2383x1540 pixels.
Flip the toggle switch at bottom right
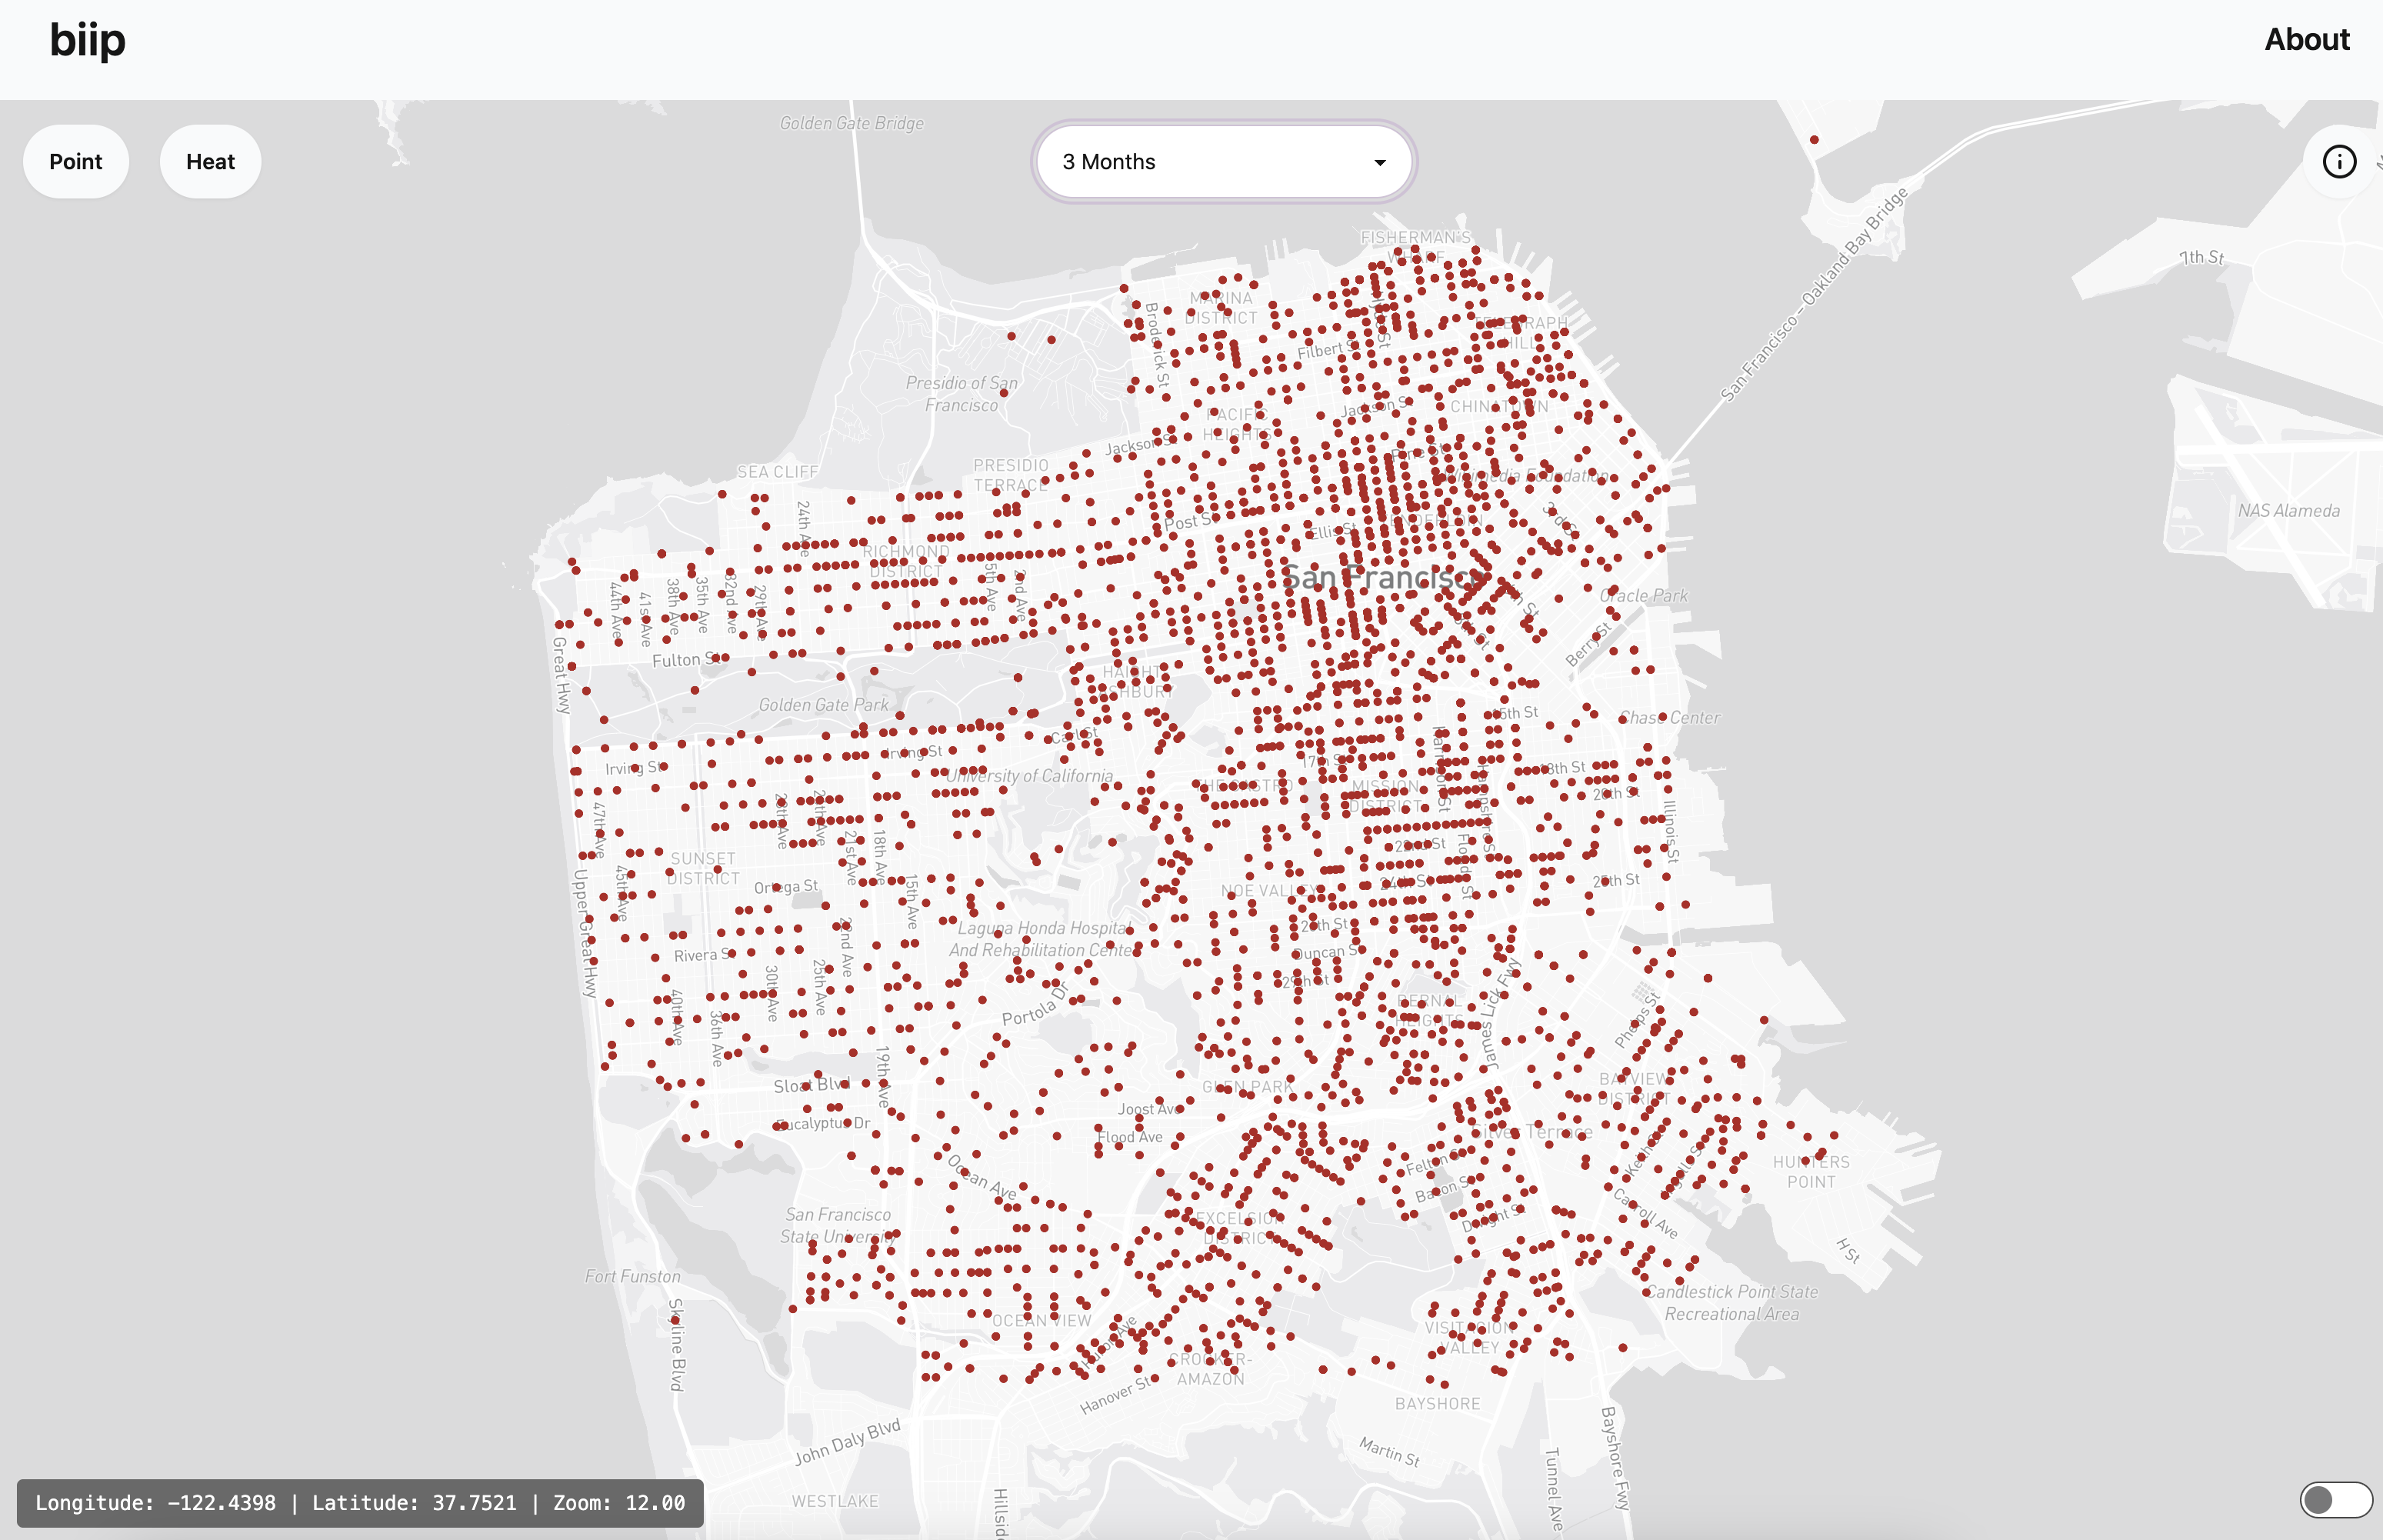coord(2335,1499)
